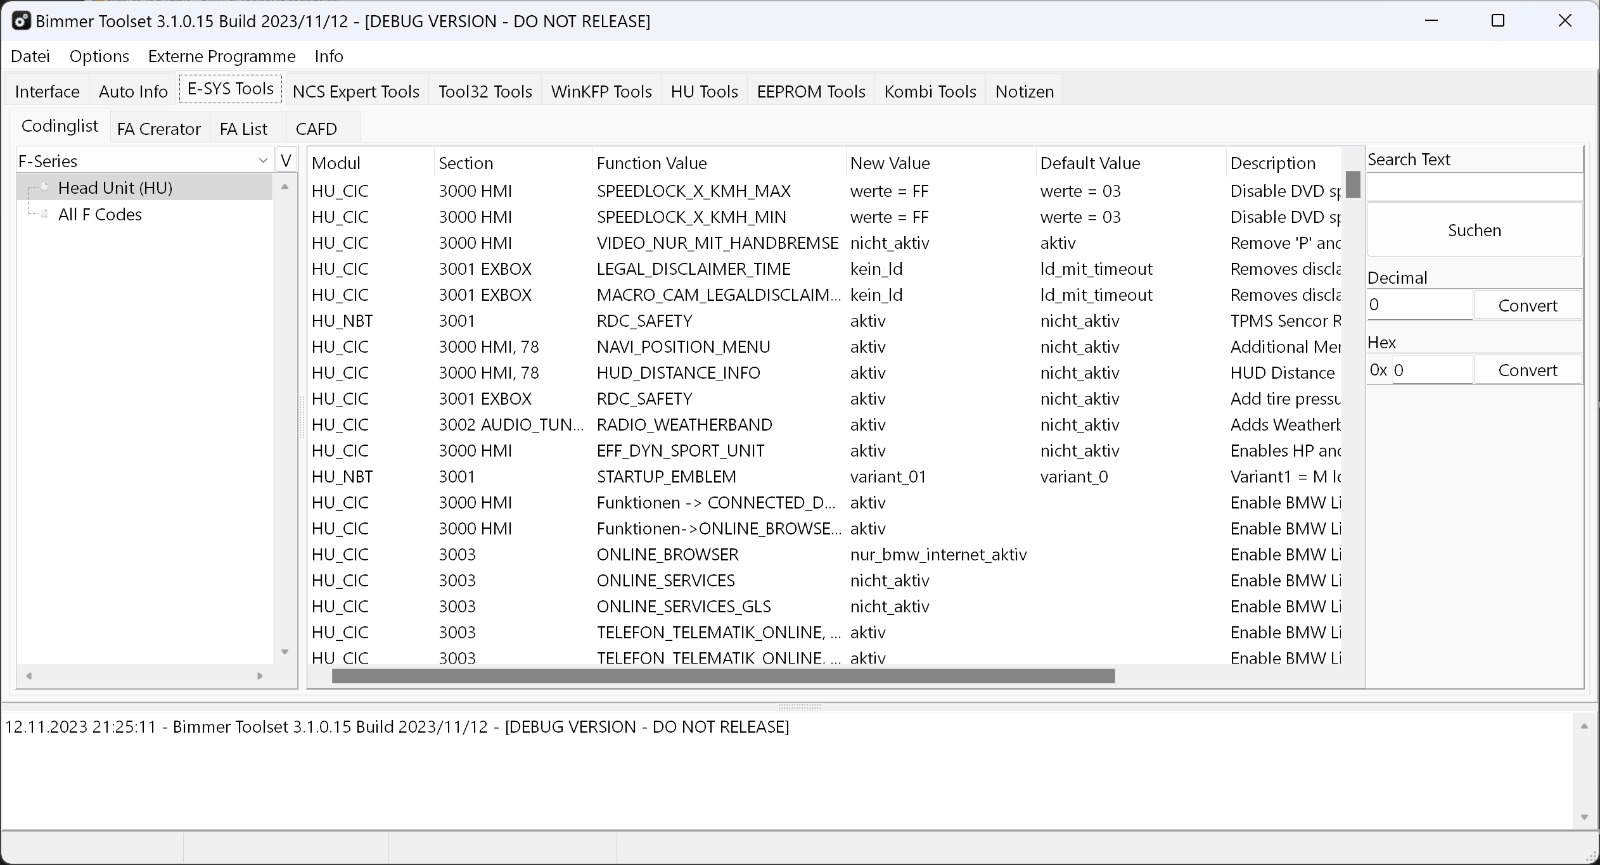Open the Info menu
The image size is (1600, 865).
click(329, 56)
